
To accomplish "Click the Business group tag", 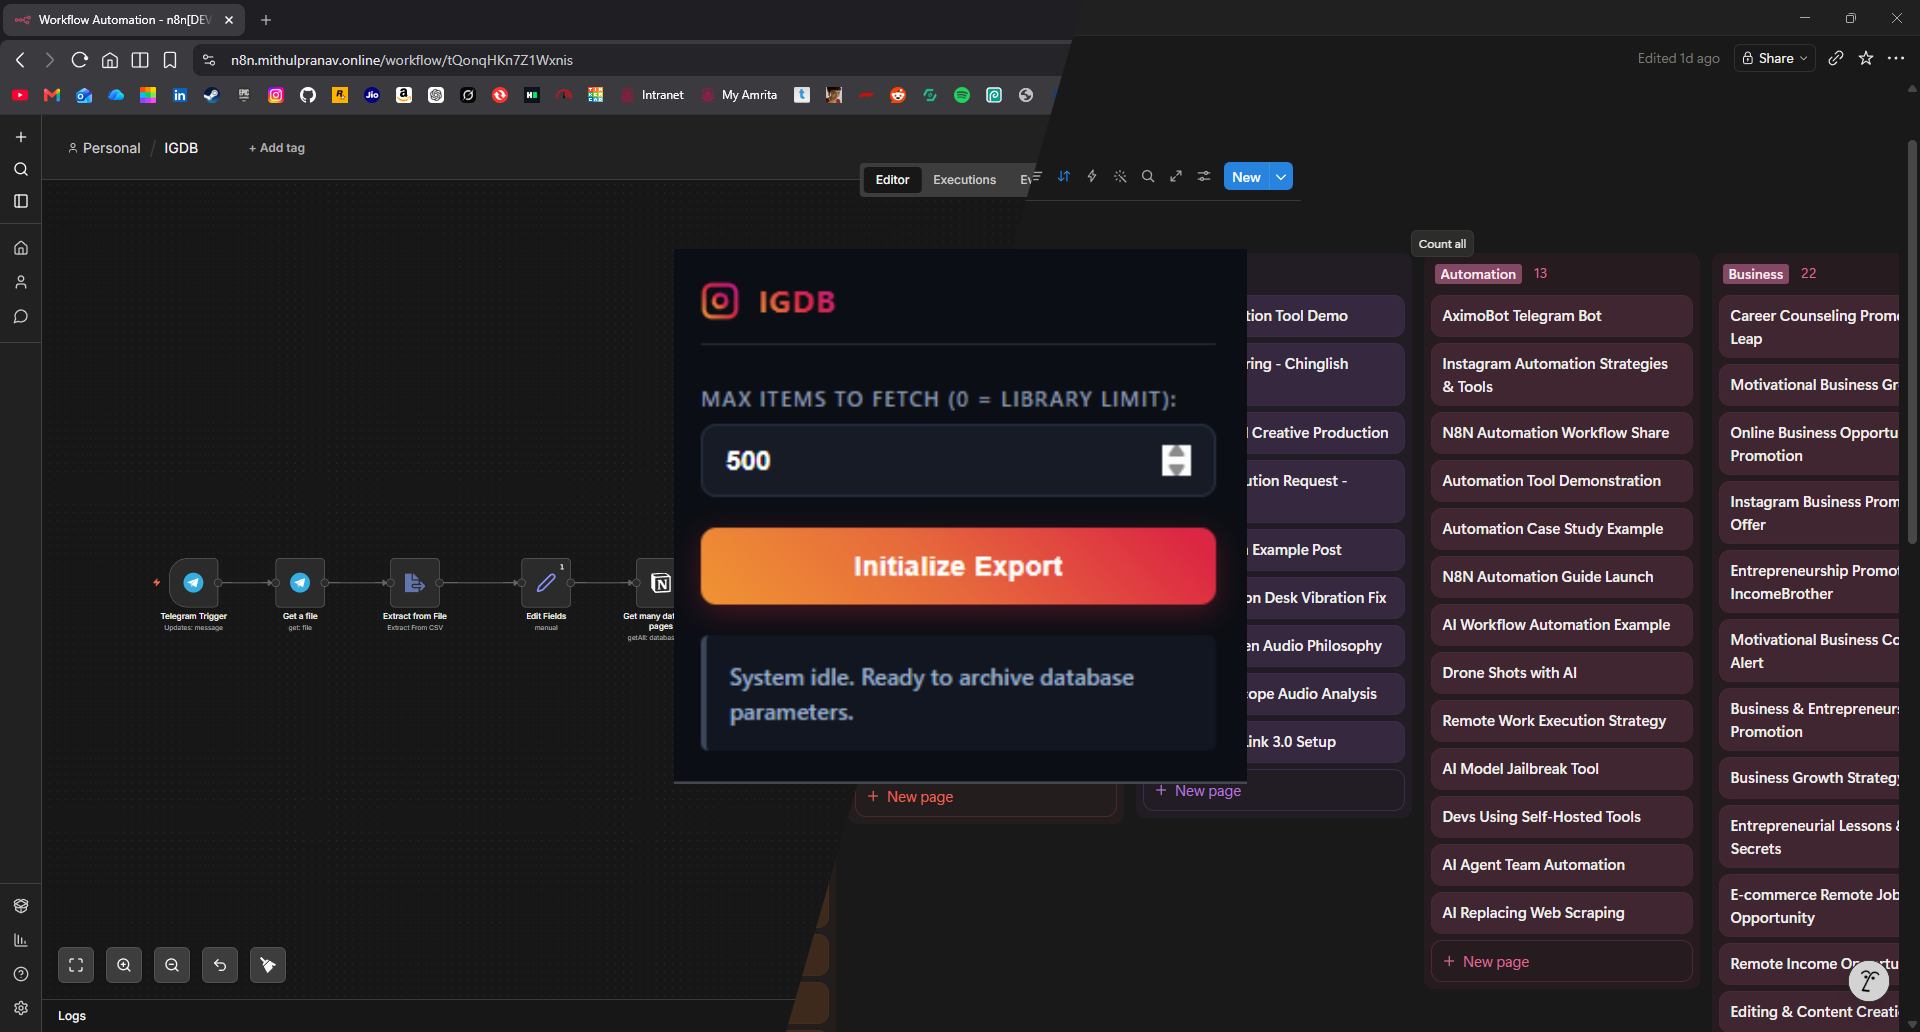I will 1756,274.
